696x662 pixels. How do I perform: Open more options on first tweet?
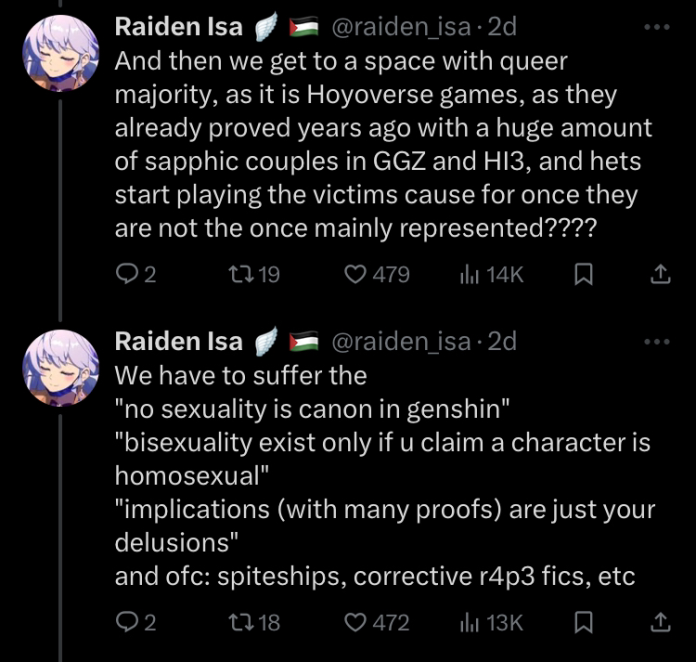657,27
